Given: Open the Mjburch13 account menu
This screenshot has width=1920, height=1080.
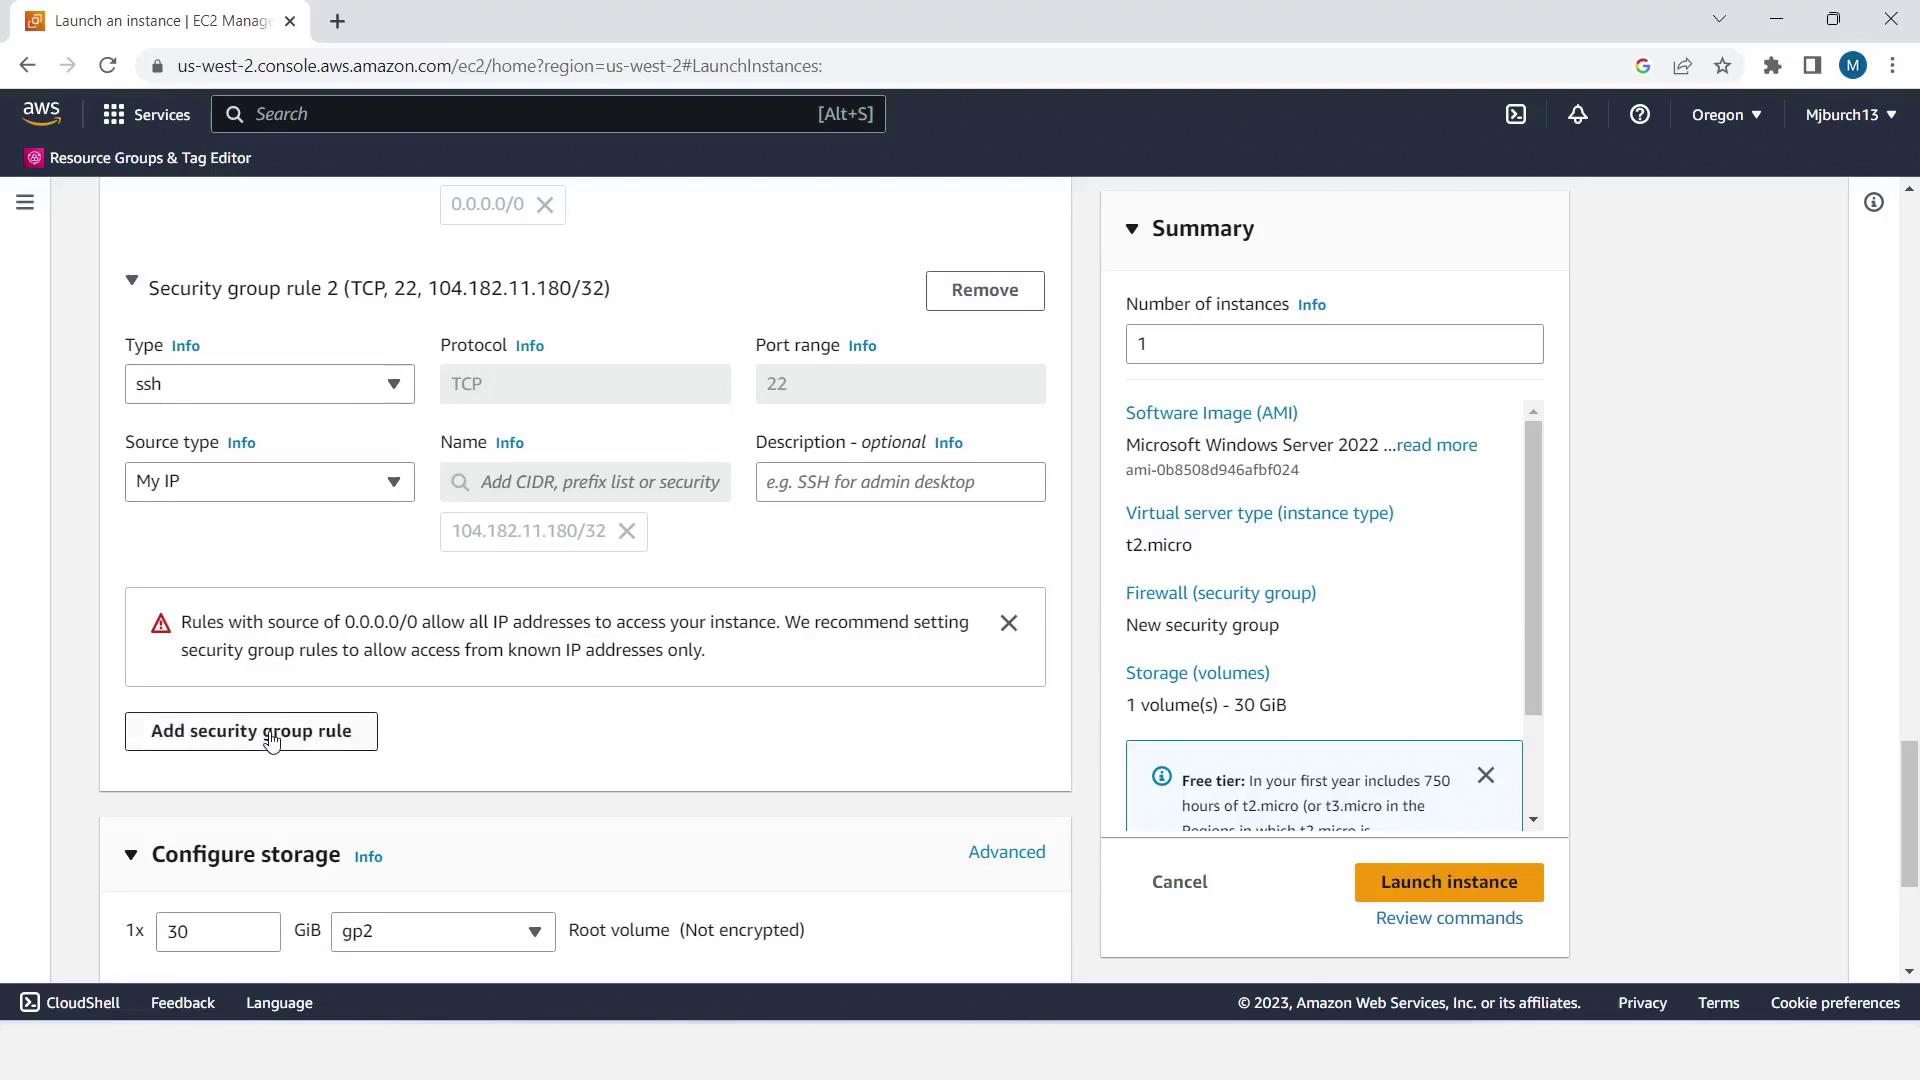Looking at the screenshot, I should coord(1849,114).
